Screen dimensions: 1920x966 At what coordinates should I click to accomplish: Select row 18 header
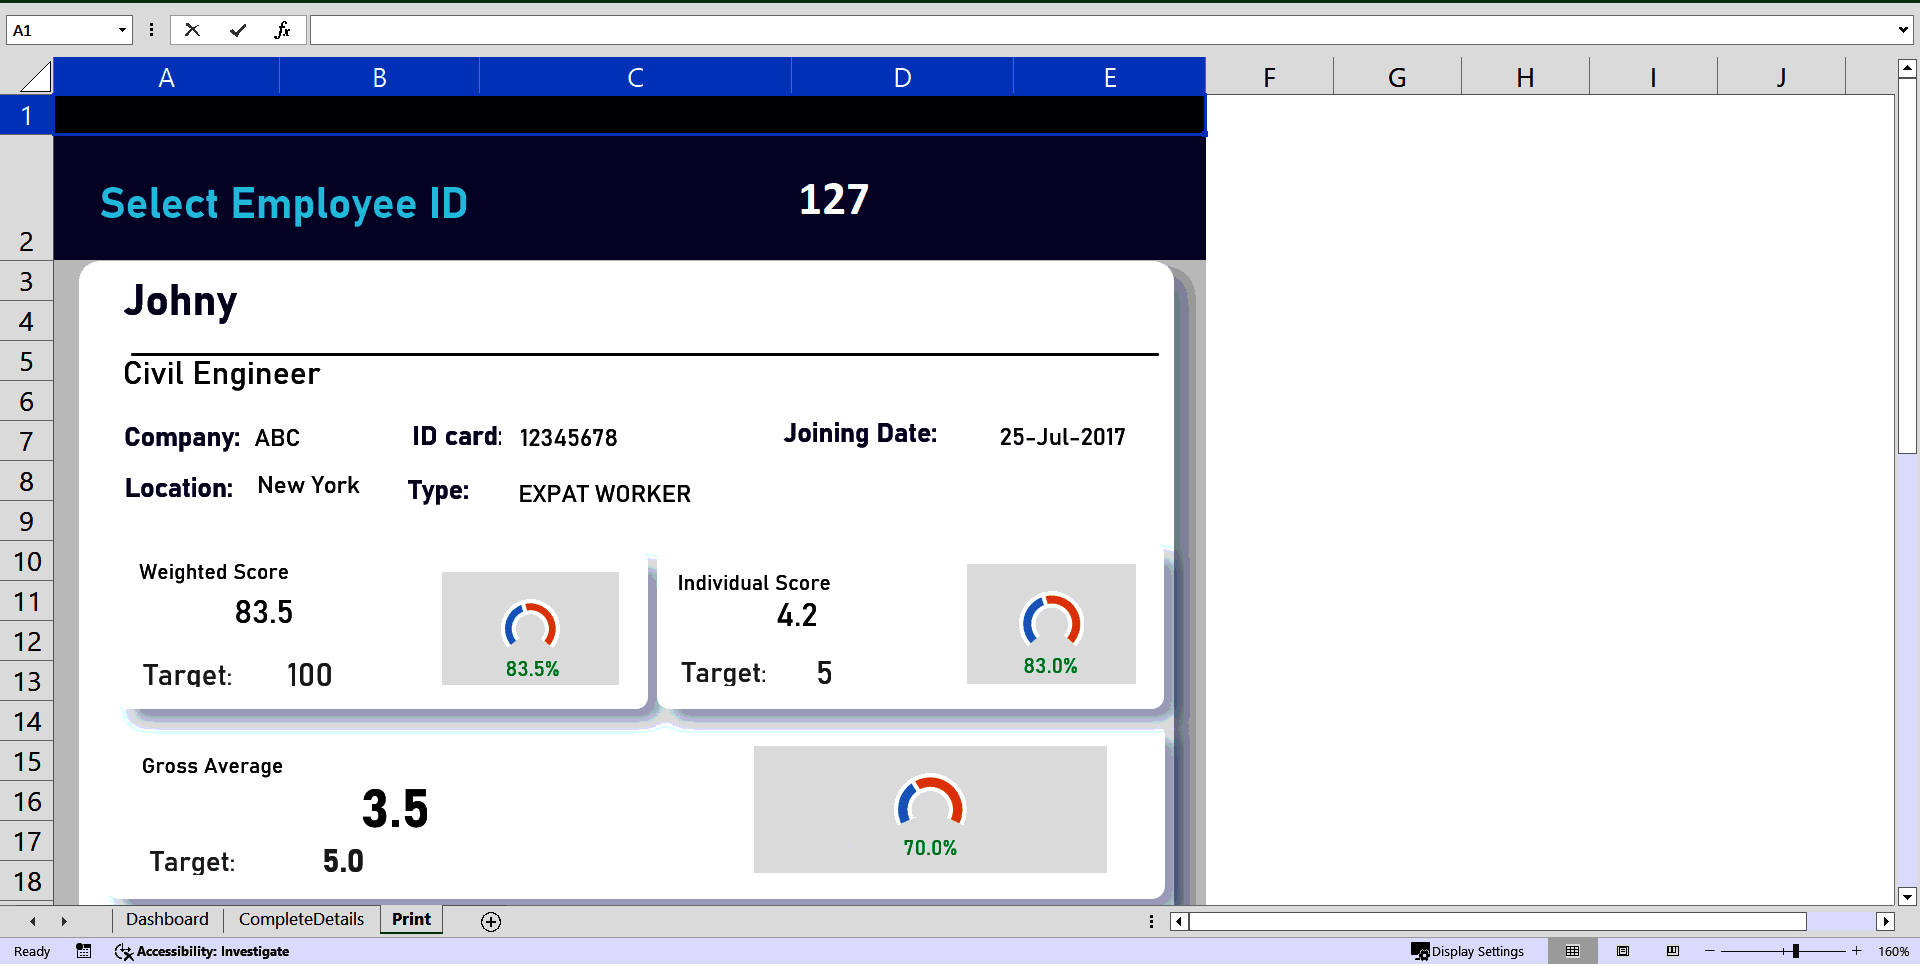click(x=27, y=881)
